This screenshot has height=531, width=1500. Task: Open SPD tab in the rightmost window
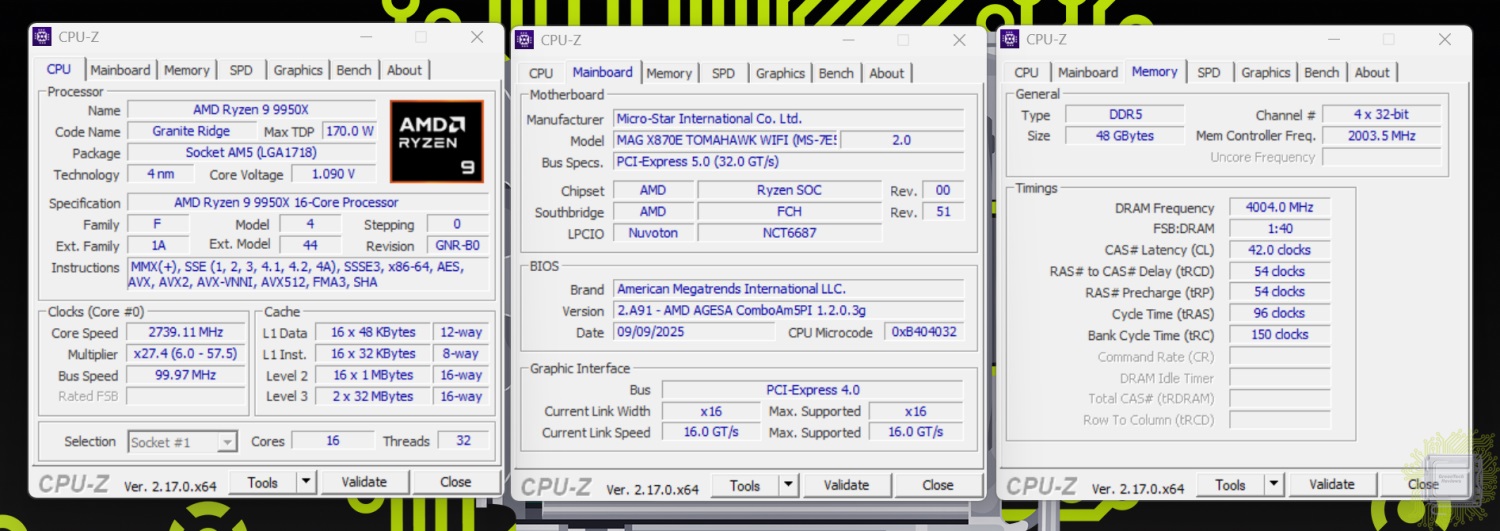tap(1208, 72)
